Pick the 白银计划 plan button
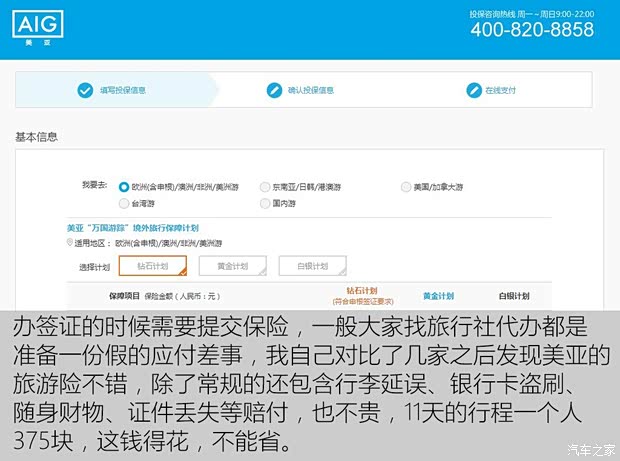 tap(312, 266)
